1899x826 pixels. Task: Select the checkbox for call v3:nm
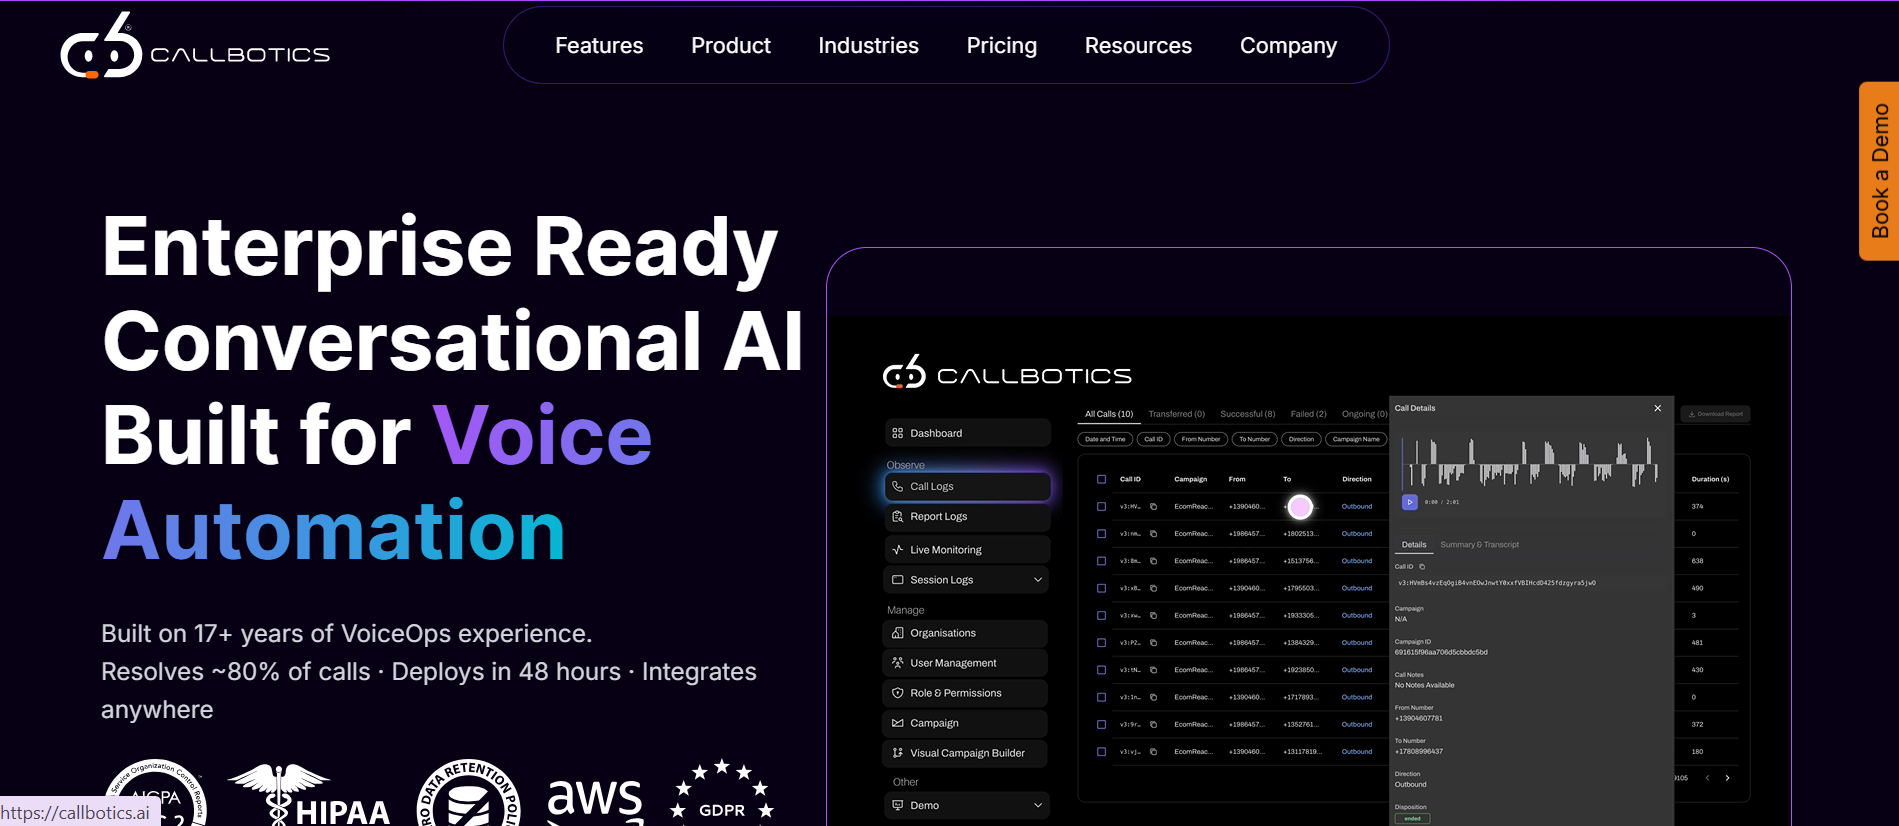point(1101,534)
